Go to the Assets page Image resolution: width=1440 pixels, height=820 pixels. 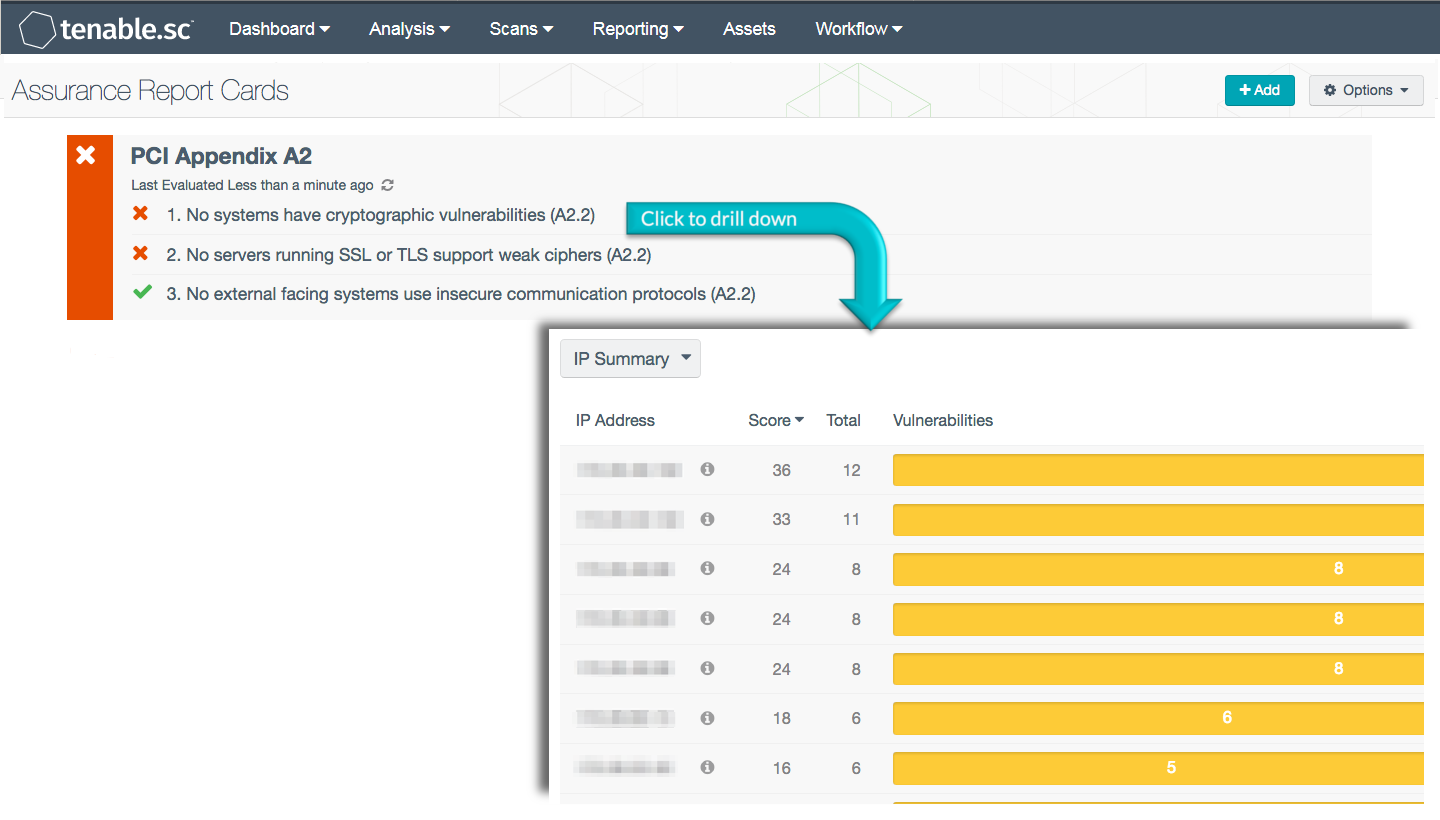pyautogui.click(x=749, y=29)
